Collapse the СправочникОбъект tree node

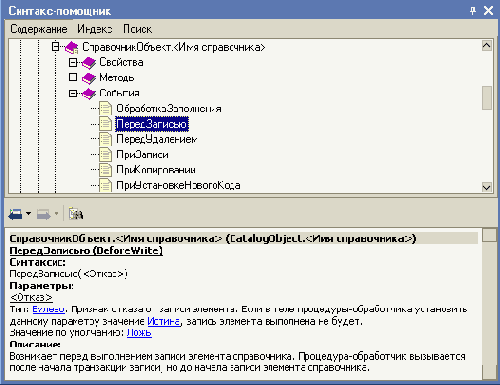point(56,46)
